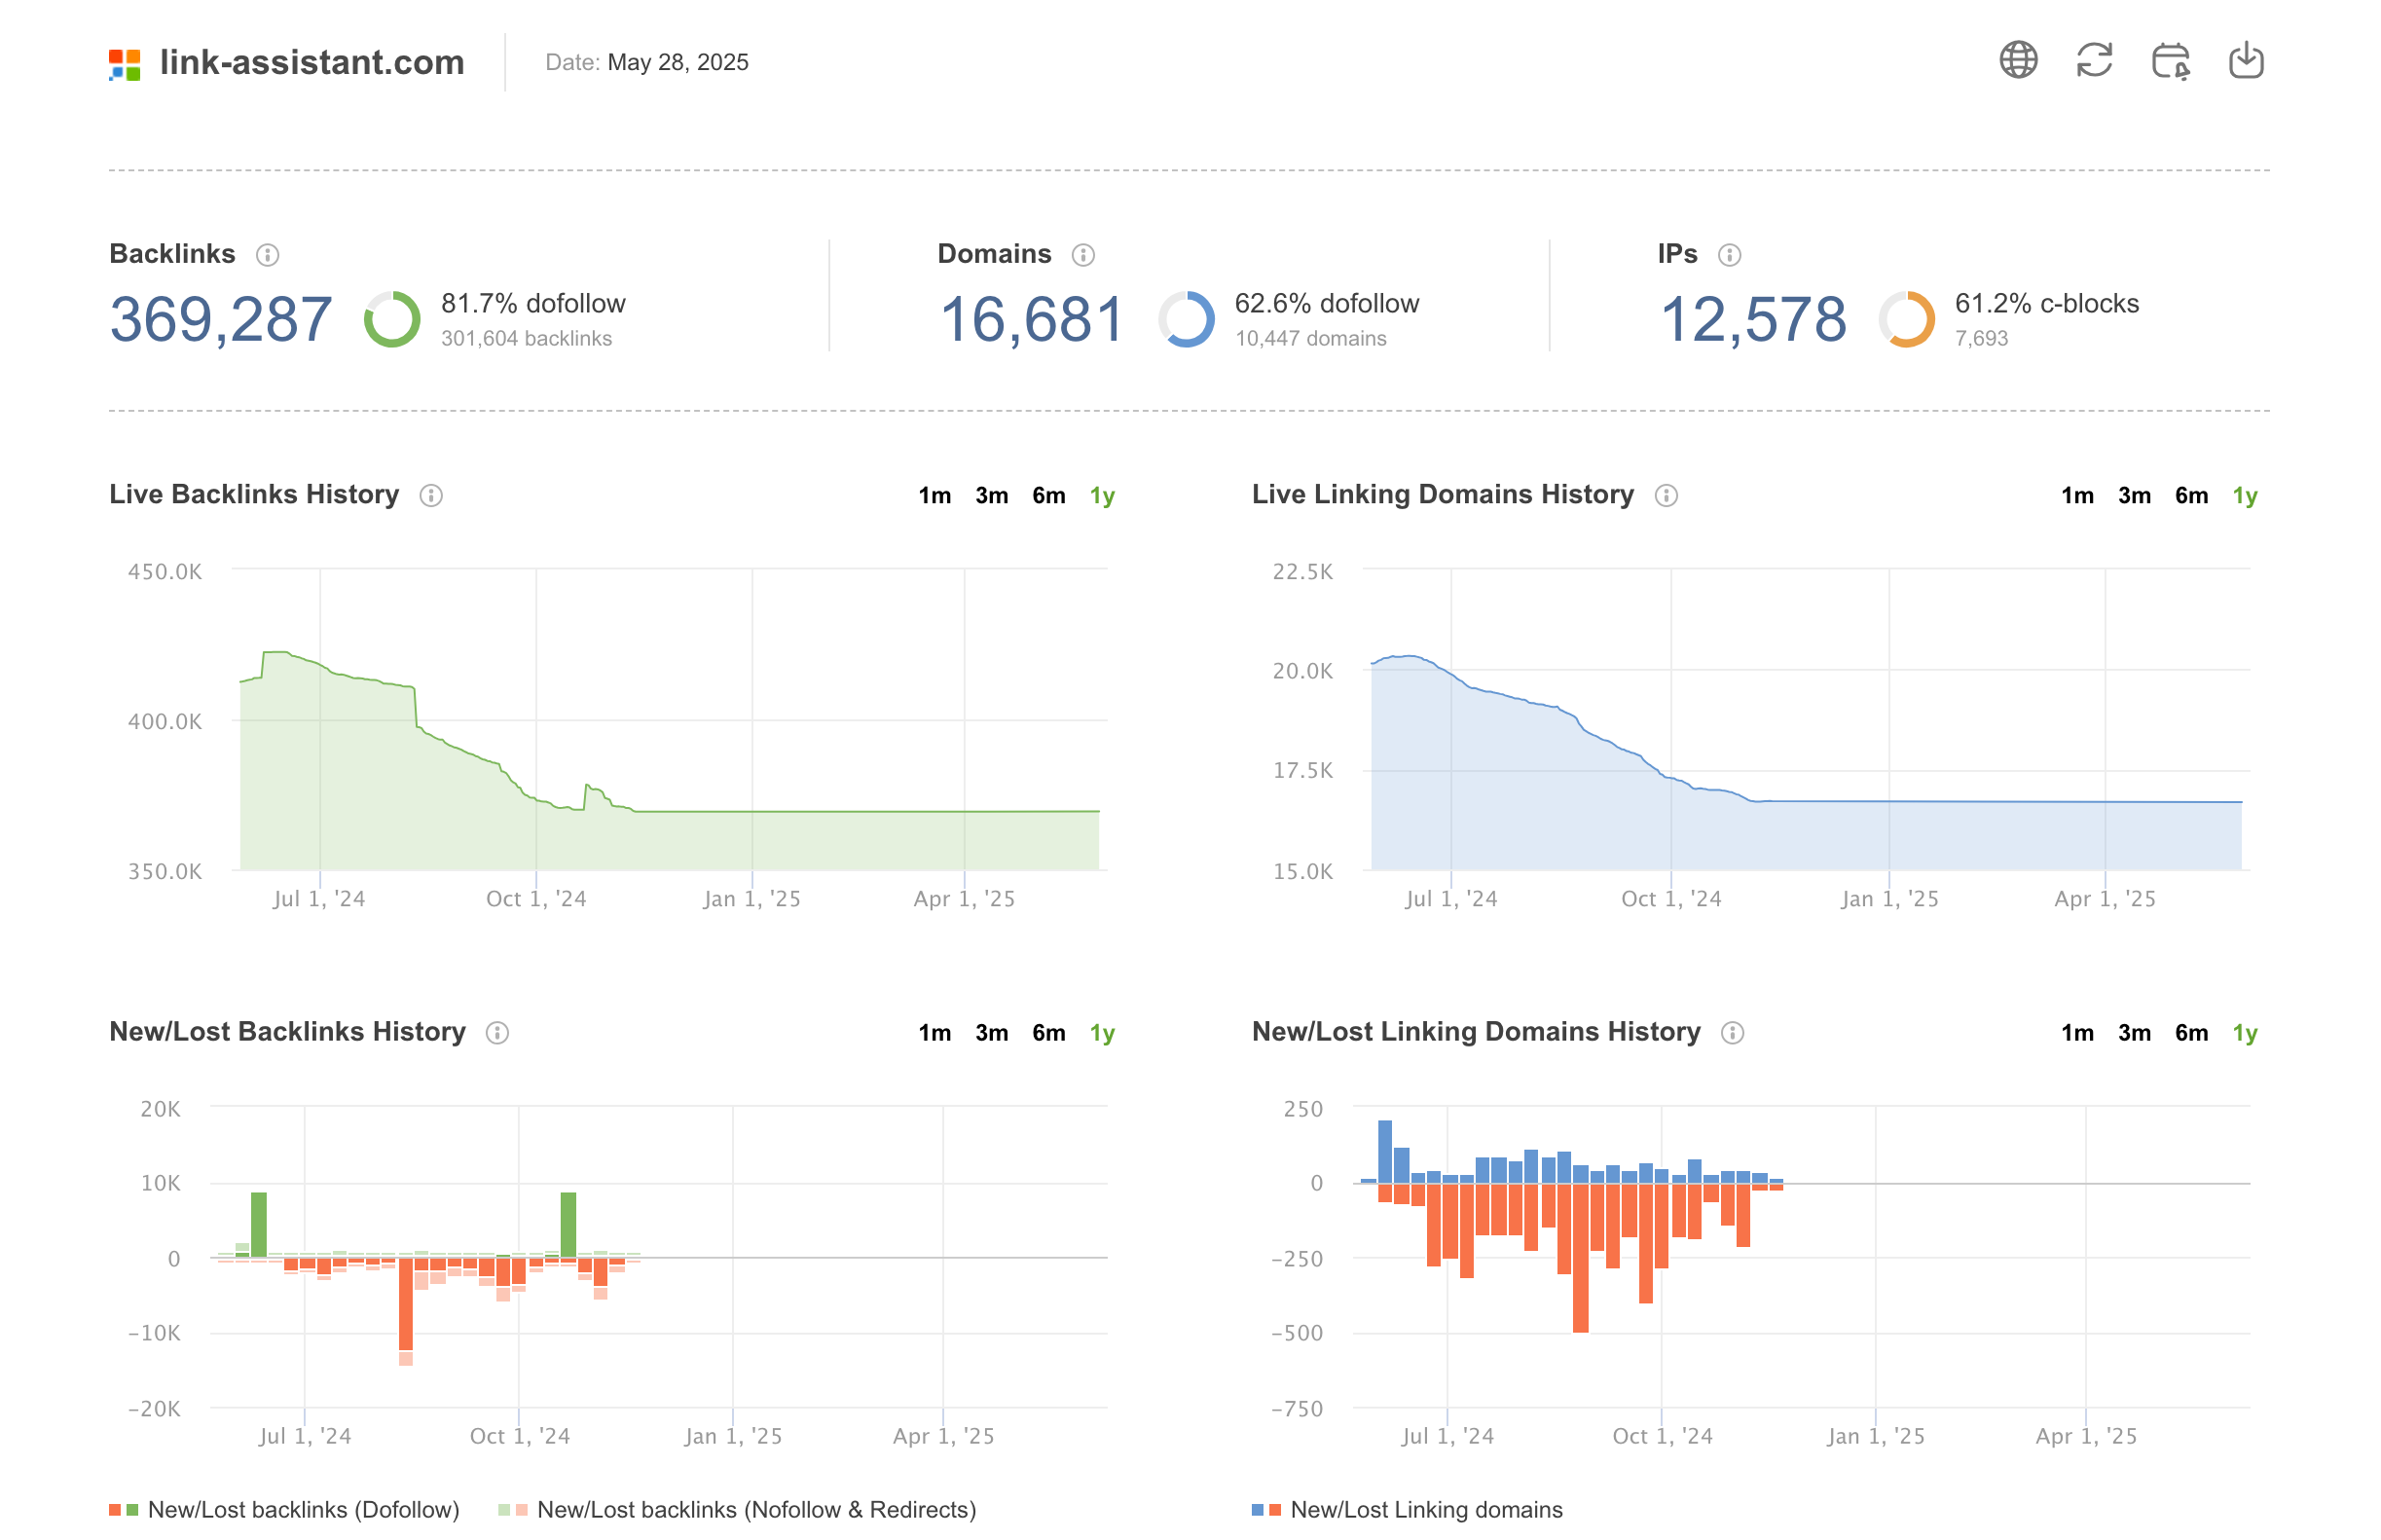This screenshot has height=1540, width=2381.
Task: Click the globe icon in the header
Action: coord(2018,60)
